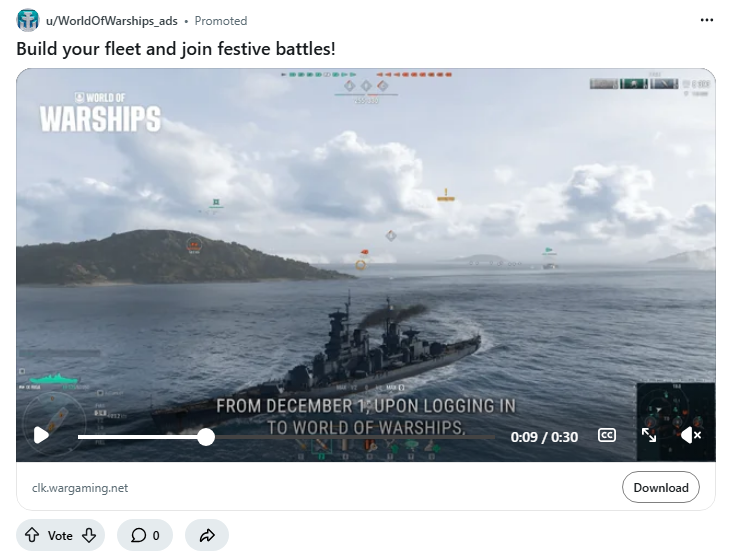Click the World of Warships logo in video

(100, 112)
